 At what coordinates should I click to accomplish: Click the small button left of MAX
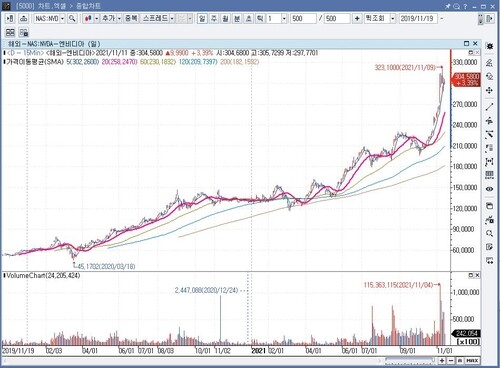click(x=460, y=360)
